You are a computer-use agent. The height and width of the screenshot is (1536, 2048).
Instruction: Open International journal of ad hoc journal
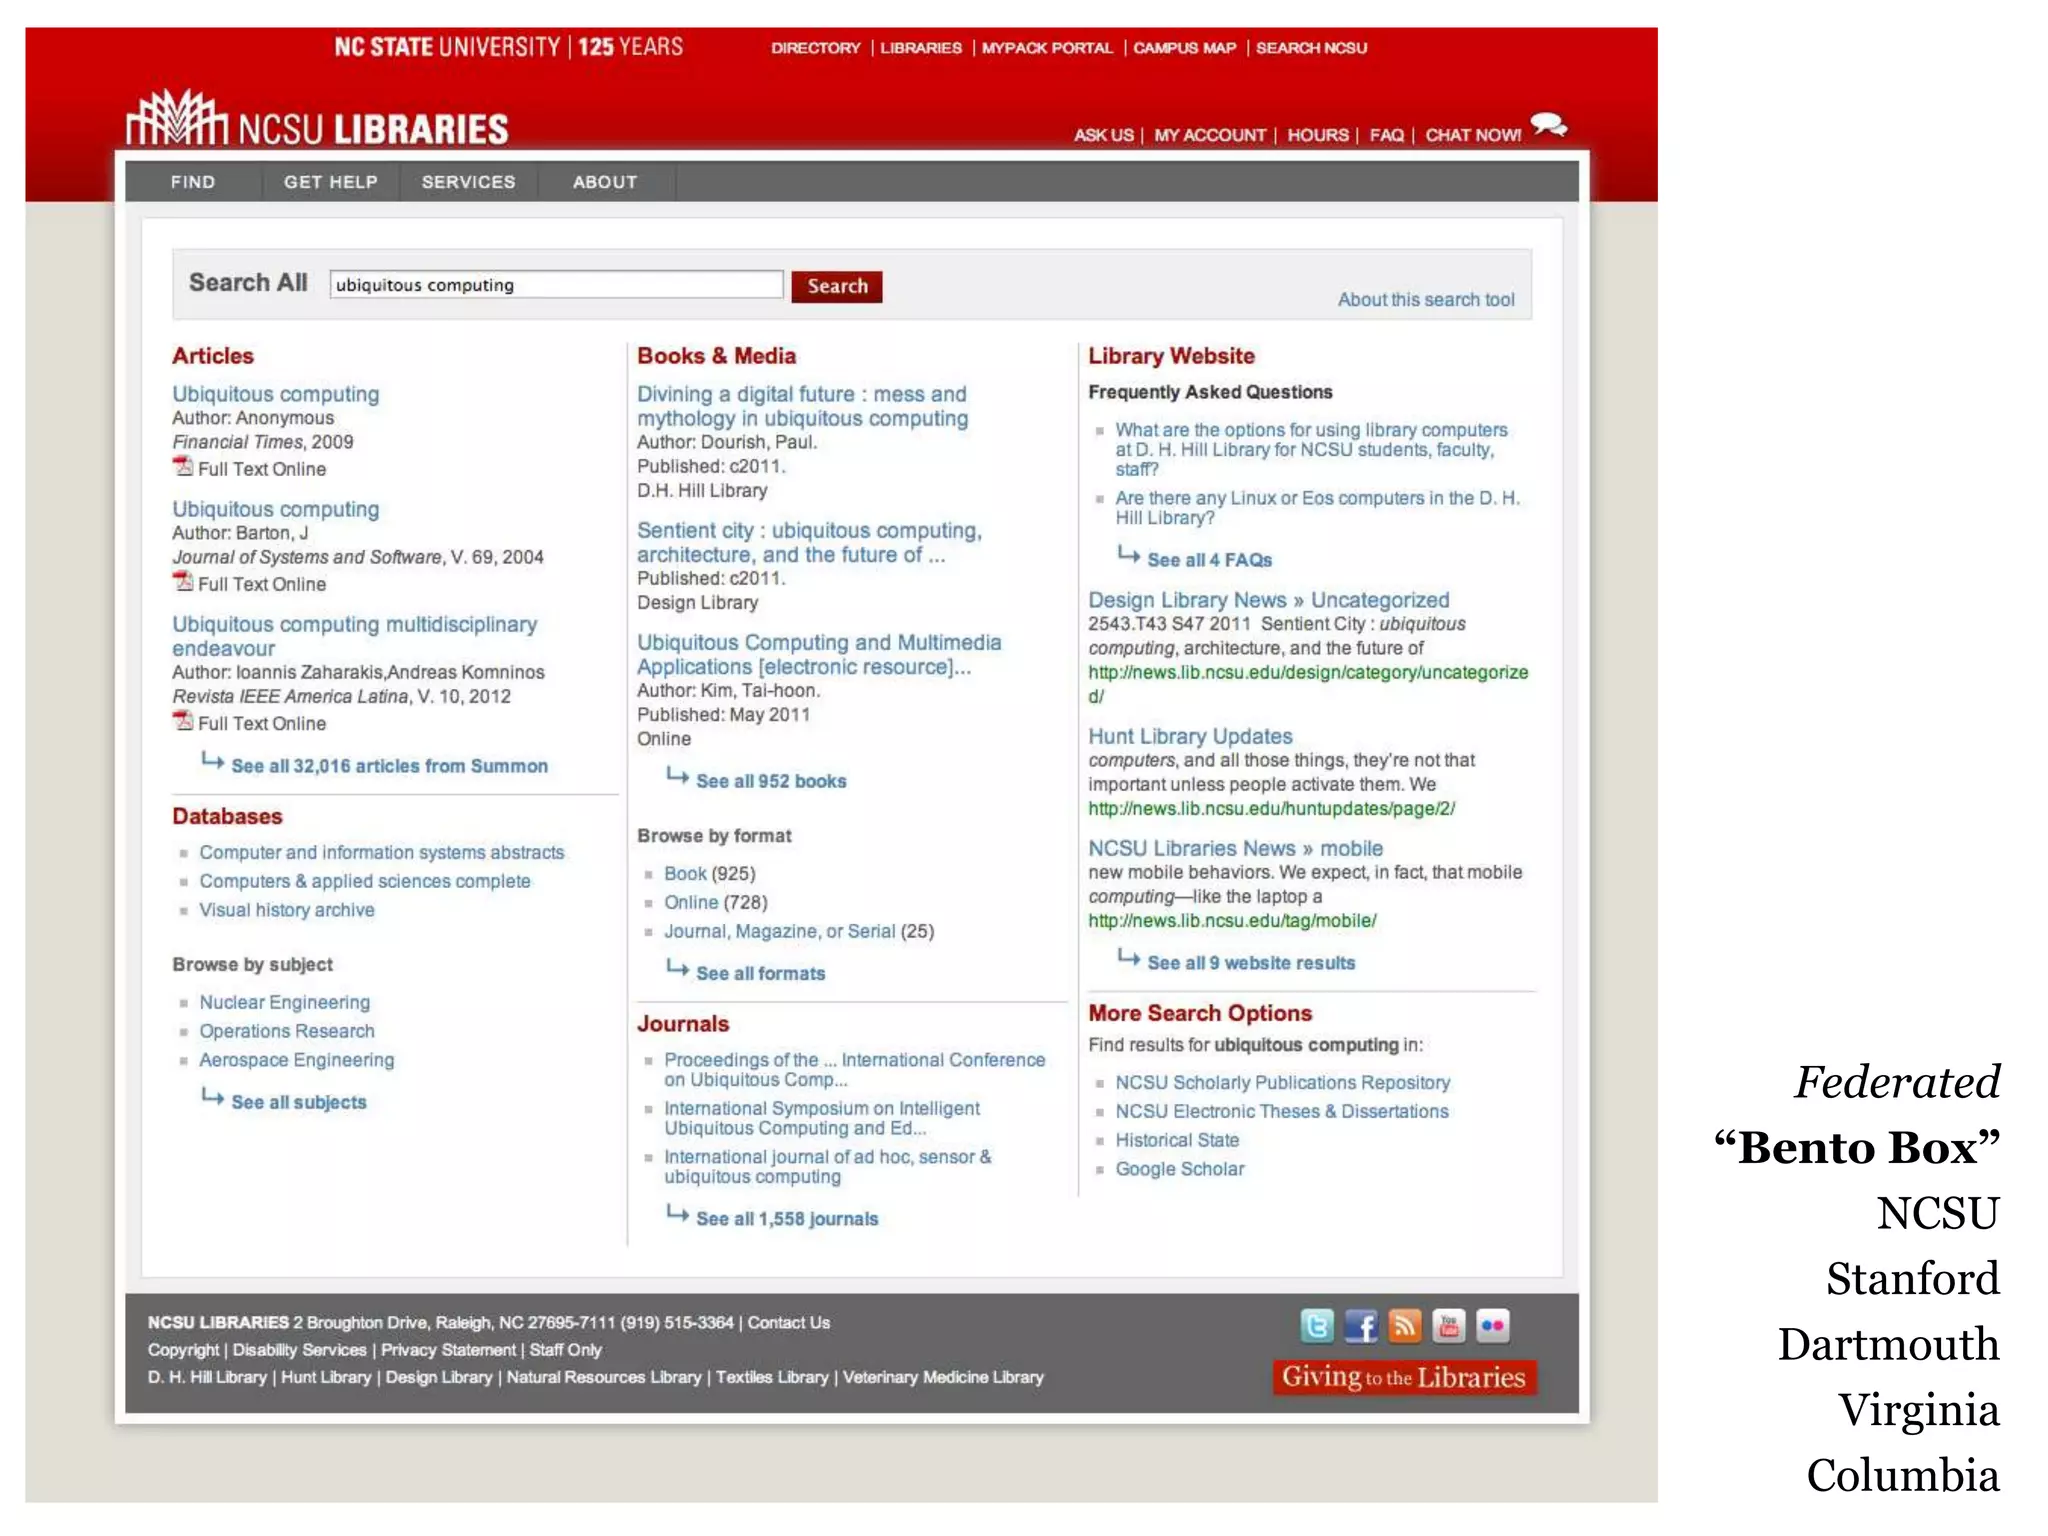pyautogui.click(x=828, y=1167)
